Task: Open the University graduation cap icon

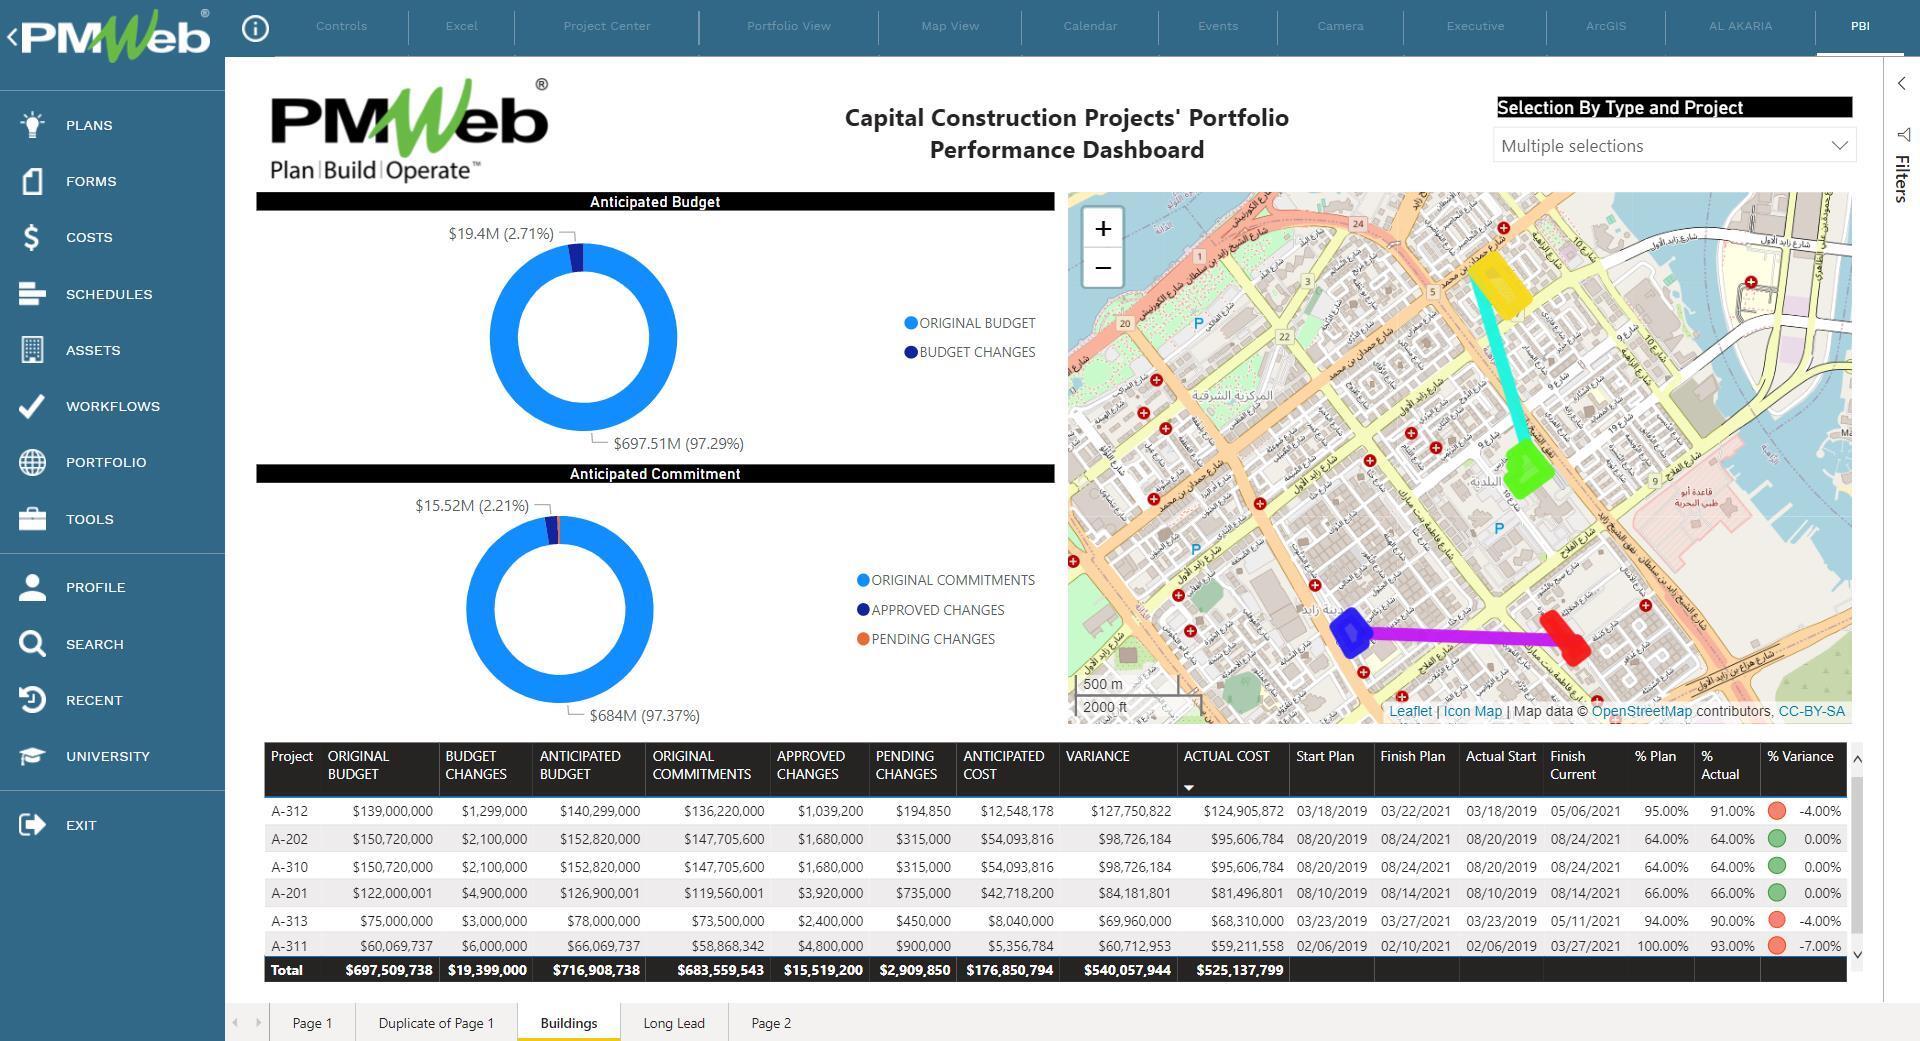Action: (32, 756)
